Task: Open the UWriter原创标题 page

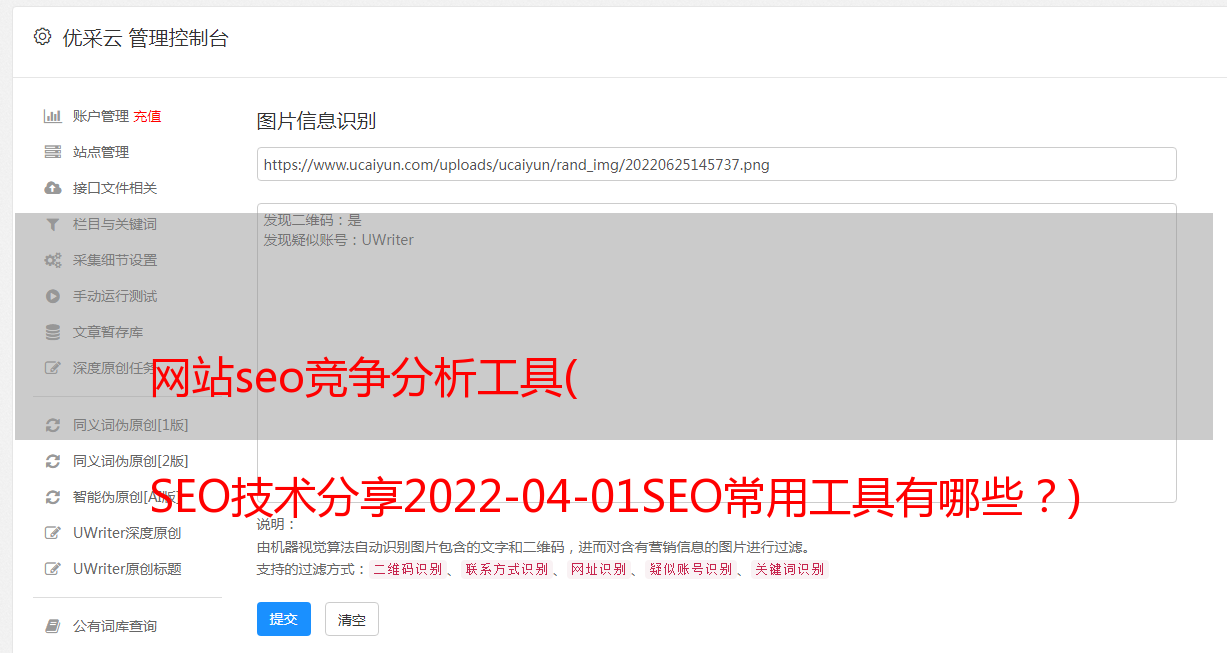Action: click(127, 569)
